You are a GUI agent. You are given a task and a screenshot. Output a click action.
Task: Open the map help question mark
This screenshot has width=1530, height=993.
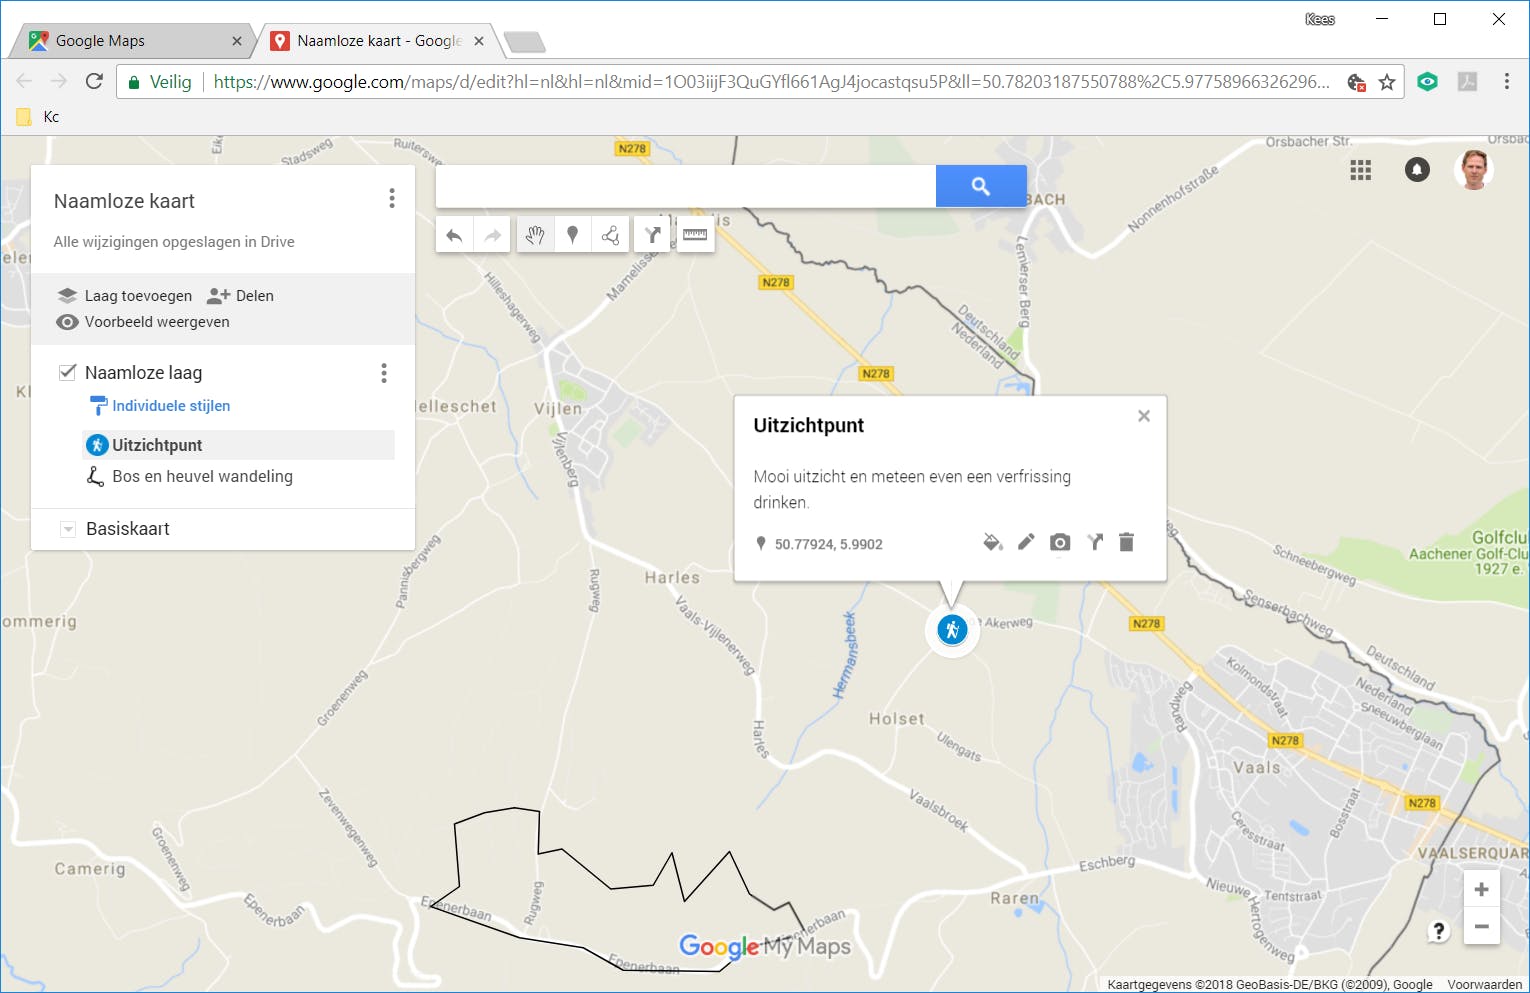(x=1438, y=931)
